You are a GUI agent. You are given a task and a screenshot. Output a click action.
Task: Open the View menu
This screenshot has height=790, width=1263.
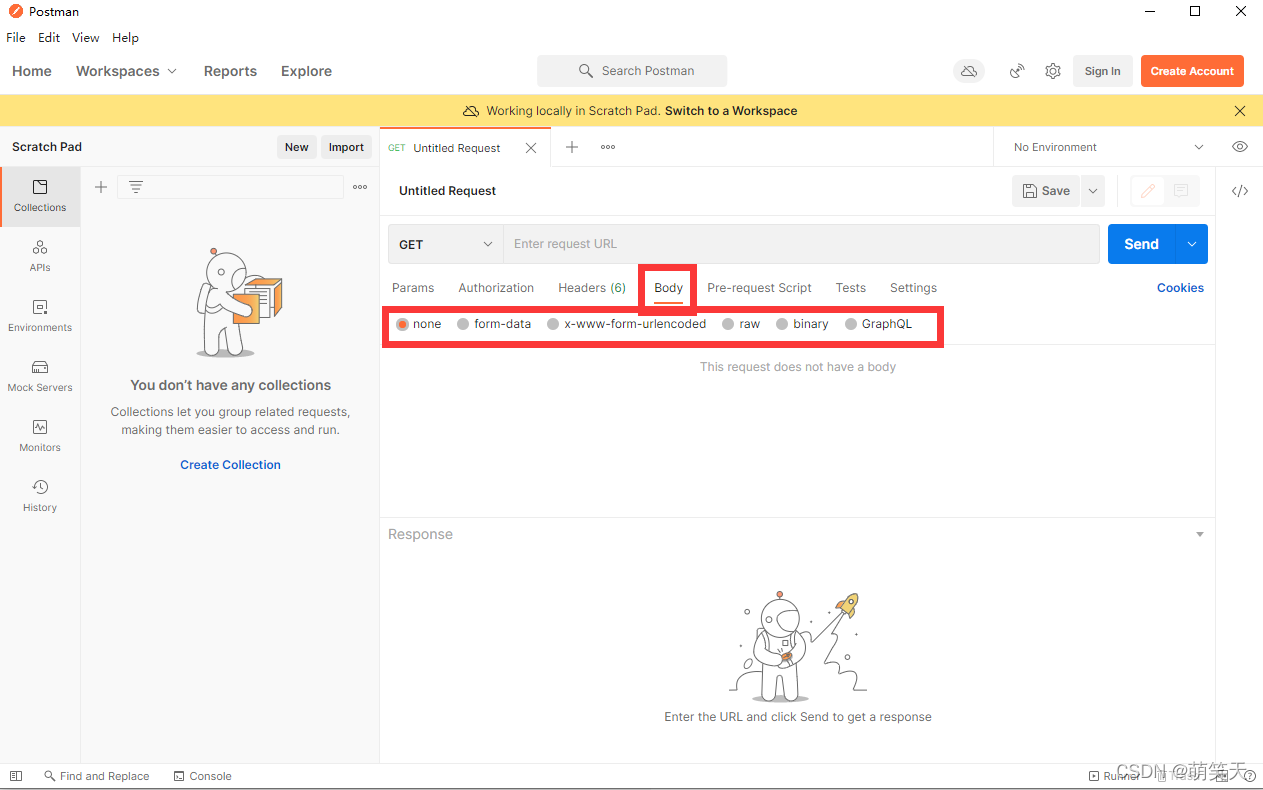[85, 38]
